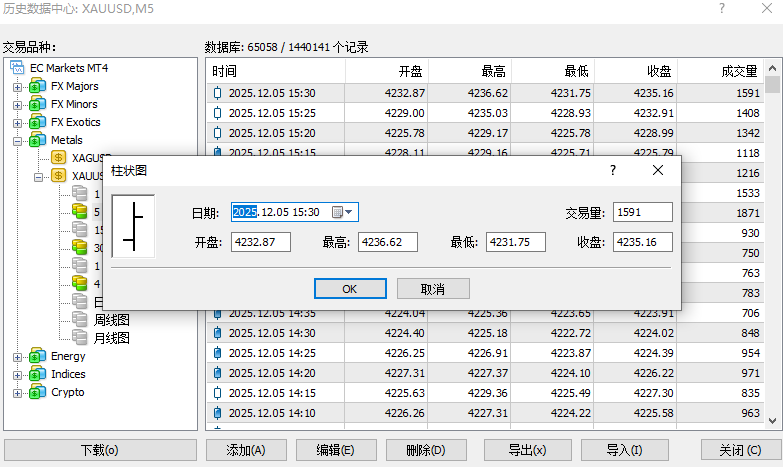The image size is (783, 467).
Task: Click the 取消 button
Action: coord(433,288)
